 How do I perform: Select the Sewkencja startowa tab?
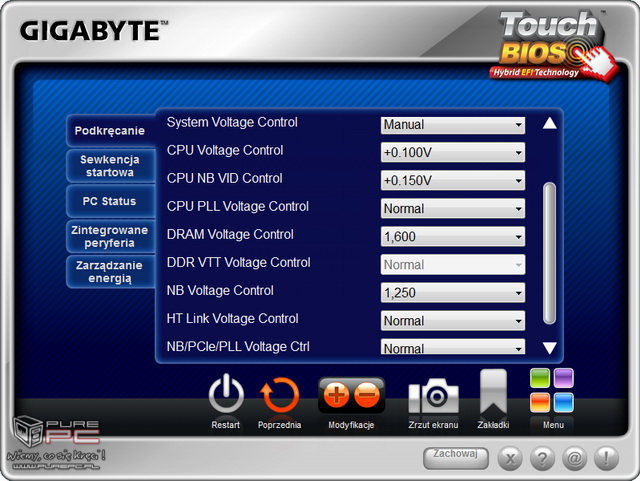click(x=109, y=166)
